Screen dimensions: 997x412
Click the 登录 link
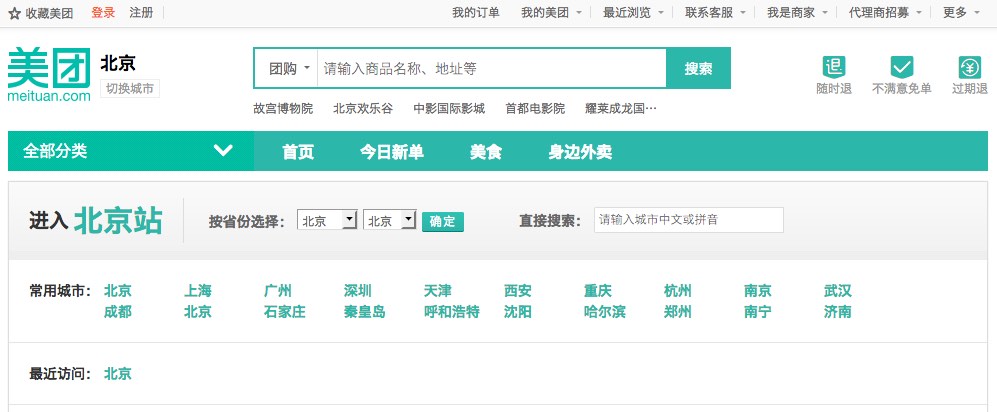click(103, 13)
